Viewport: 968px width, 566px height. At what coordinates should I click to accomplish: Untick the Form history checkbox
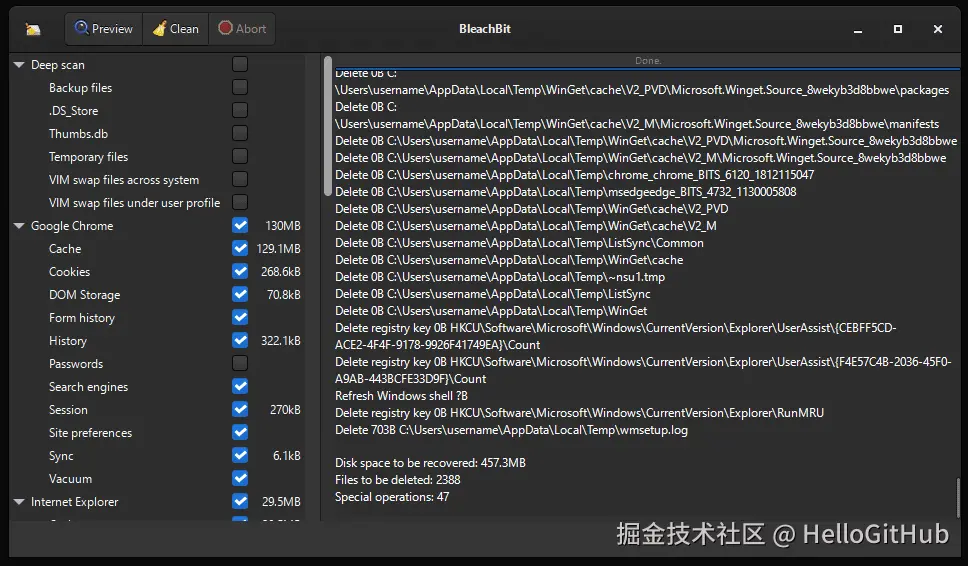[240, 317]
